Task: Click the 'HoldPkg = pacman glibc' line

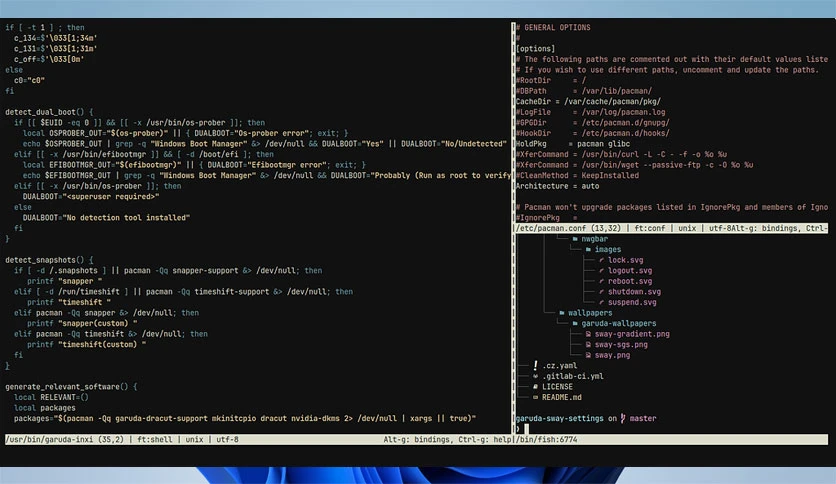Action: (573, 144)
